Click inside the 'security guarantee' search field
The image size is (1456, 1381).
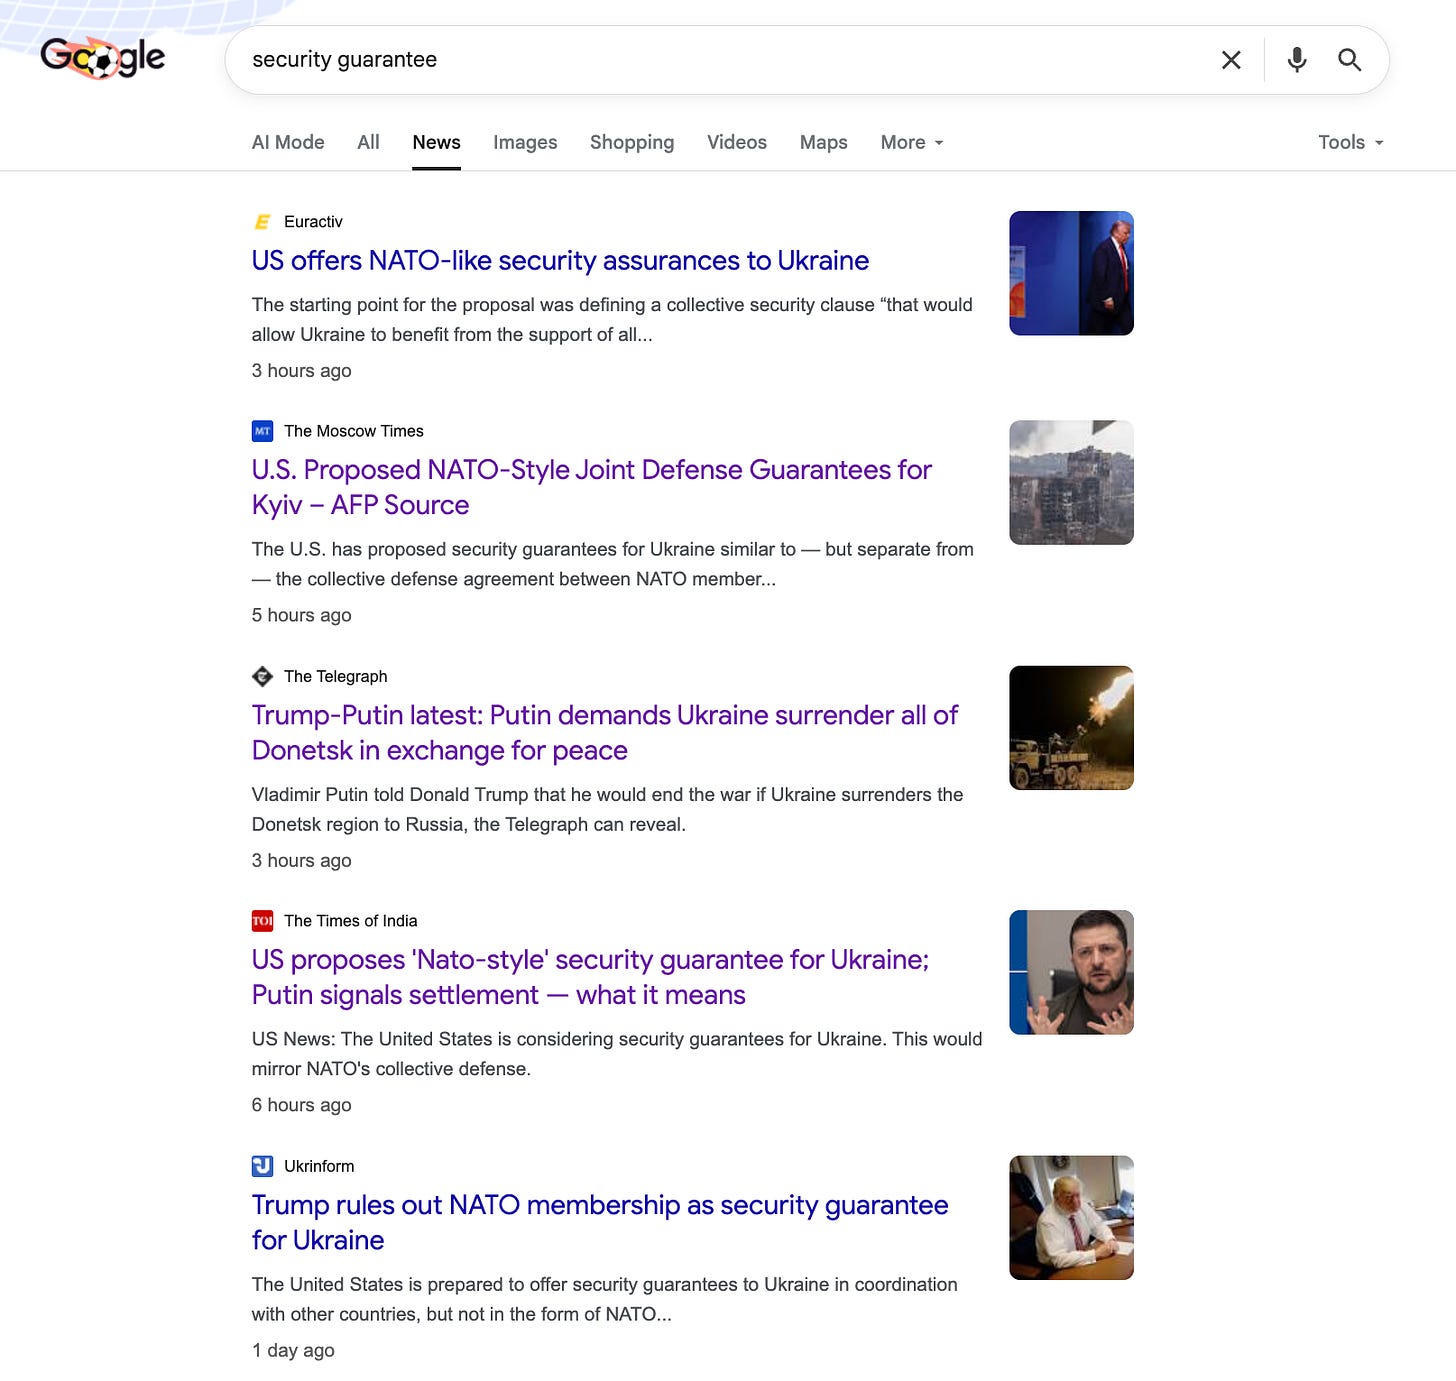(720, 60)
